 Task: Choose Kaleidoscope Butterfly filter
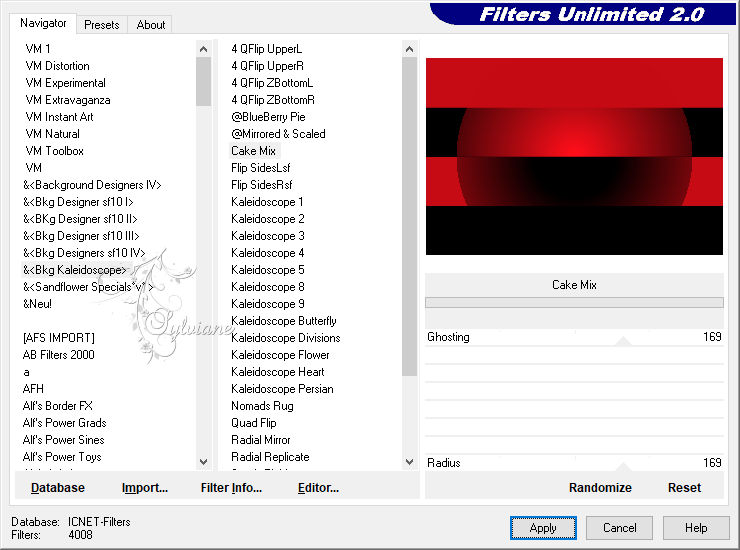point(284,321)
